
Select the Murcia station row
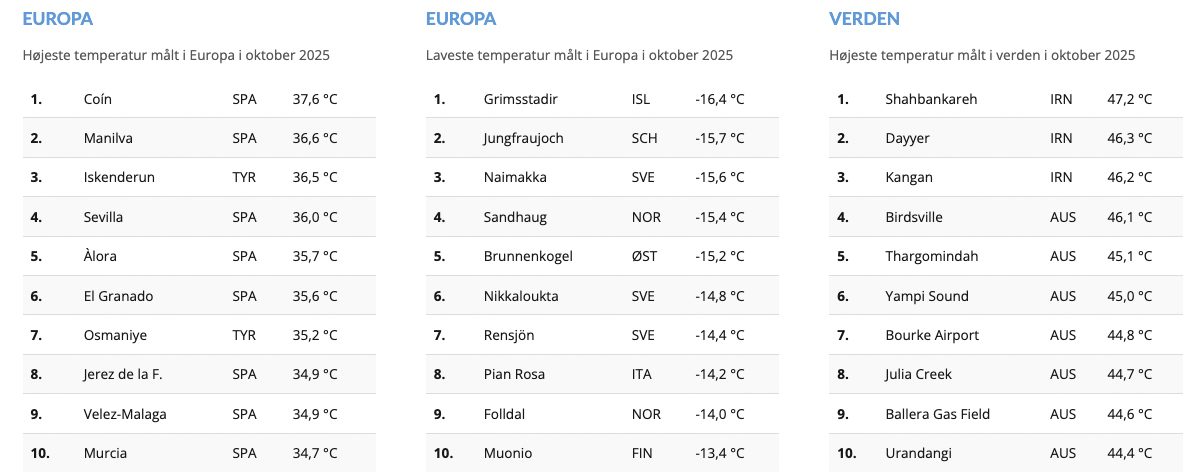105,453
